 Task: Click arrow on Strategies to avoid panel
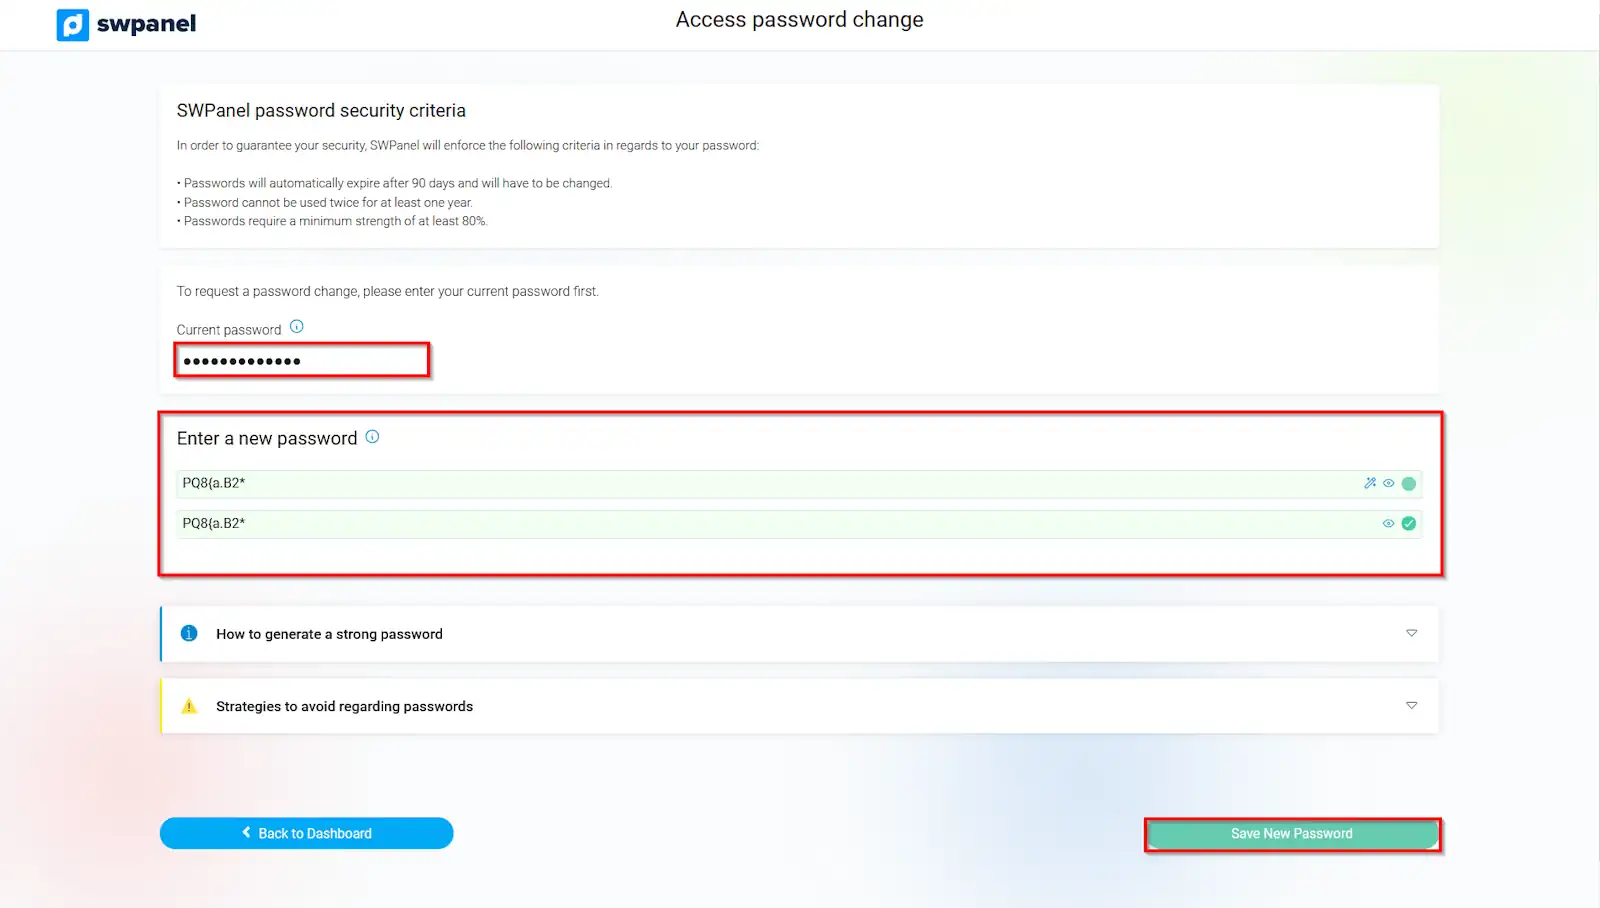tap(1411, 705)
